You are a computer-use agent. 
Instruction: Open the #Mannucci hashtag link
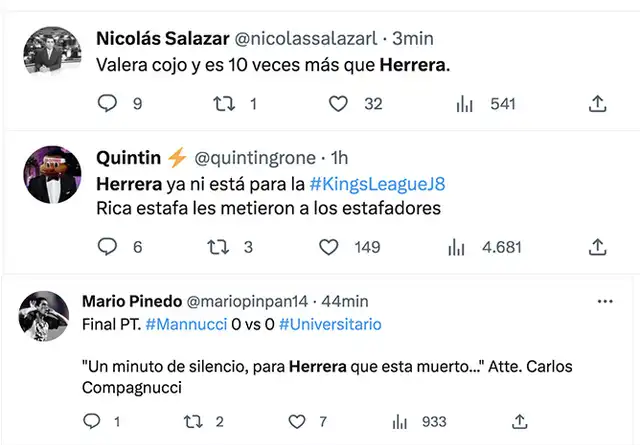coord(182,325)
